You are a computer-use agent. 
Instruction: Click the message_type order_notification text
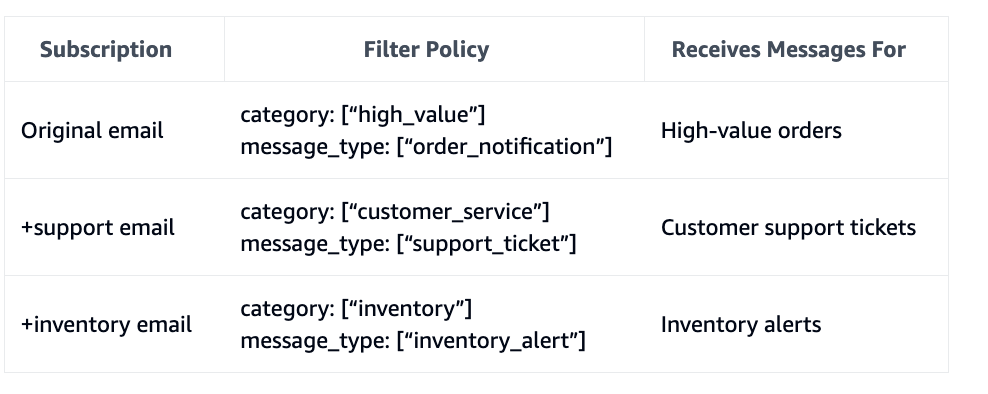coord(426,147)
